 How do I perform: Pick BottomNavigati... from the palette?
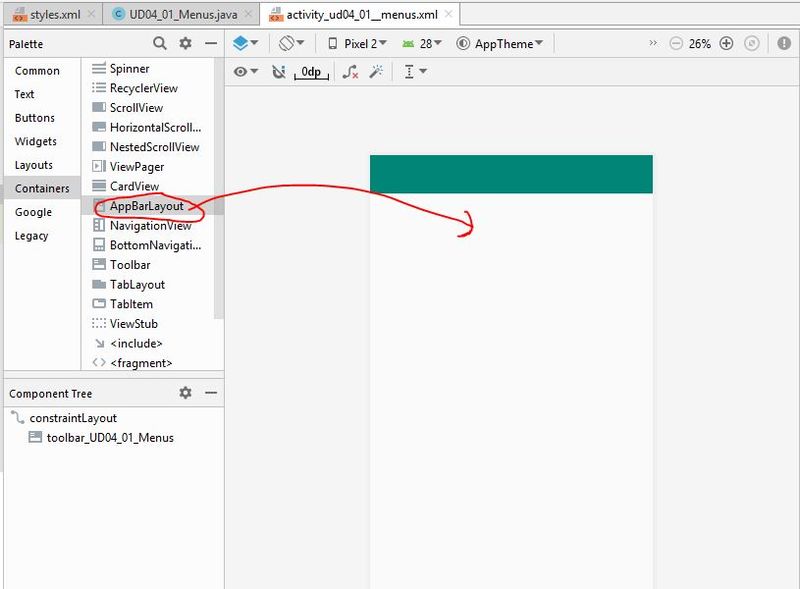(148, 246)
